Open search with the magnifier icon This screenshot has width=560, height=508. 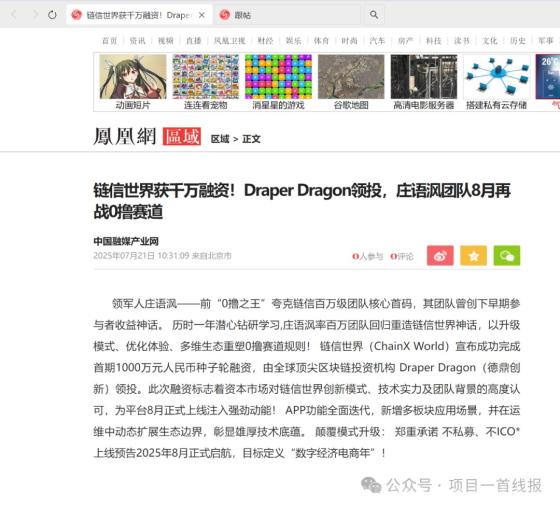coord(374,15)
